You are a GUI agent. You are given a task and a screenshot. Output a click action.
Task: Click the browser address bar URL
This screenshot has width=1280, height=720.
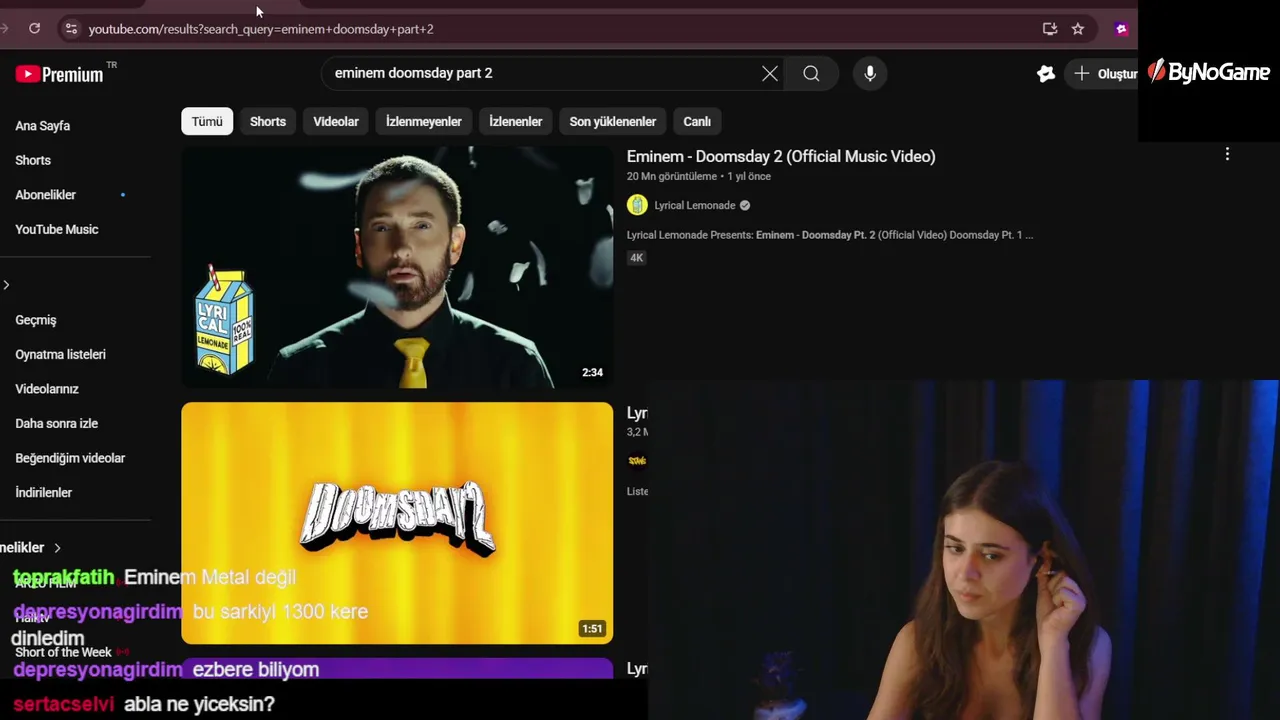(x=261, y=29)
